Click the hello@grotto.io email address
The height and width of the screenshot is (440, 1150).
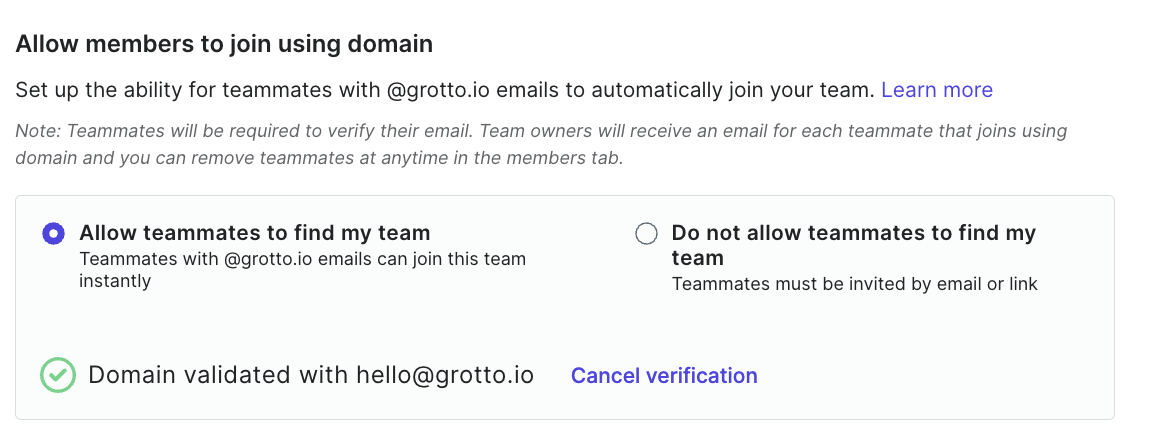(x=445, y=375)
